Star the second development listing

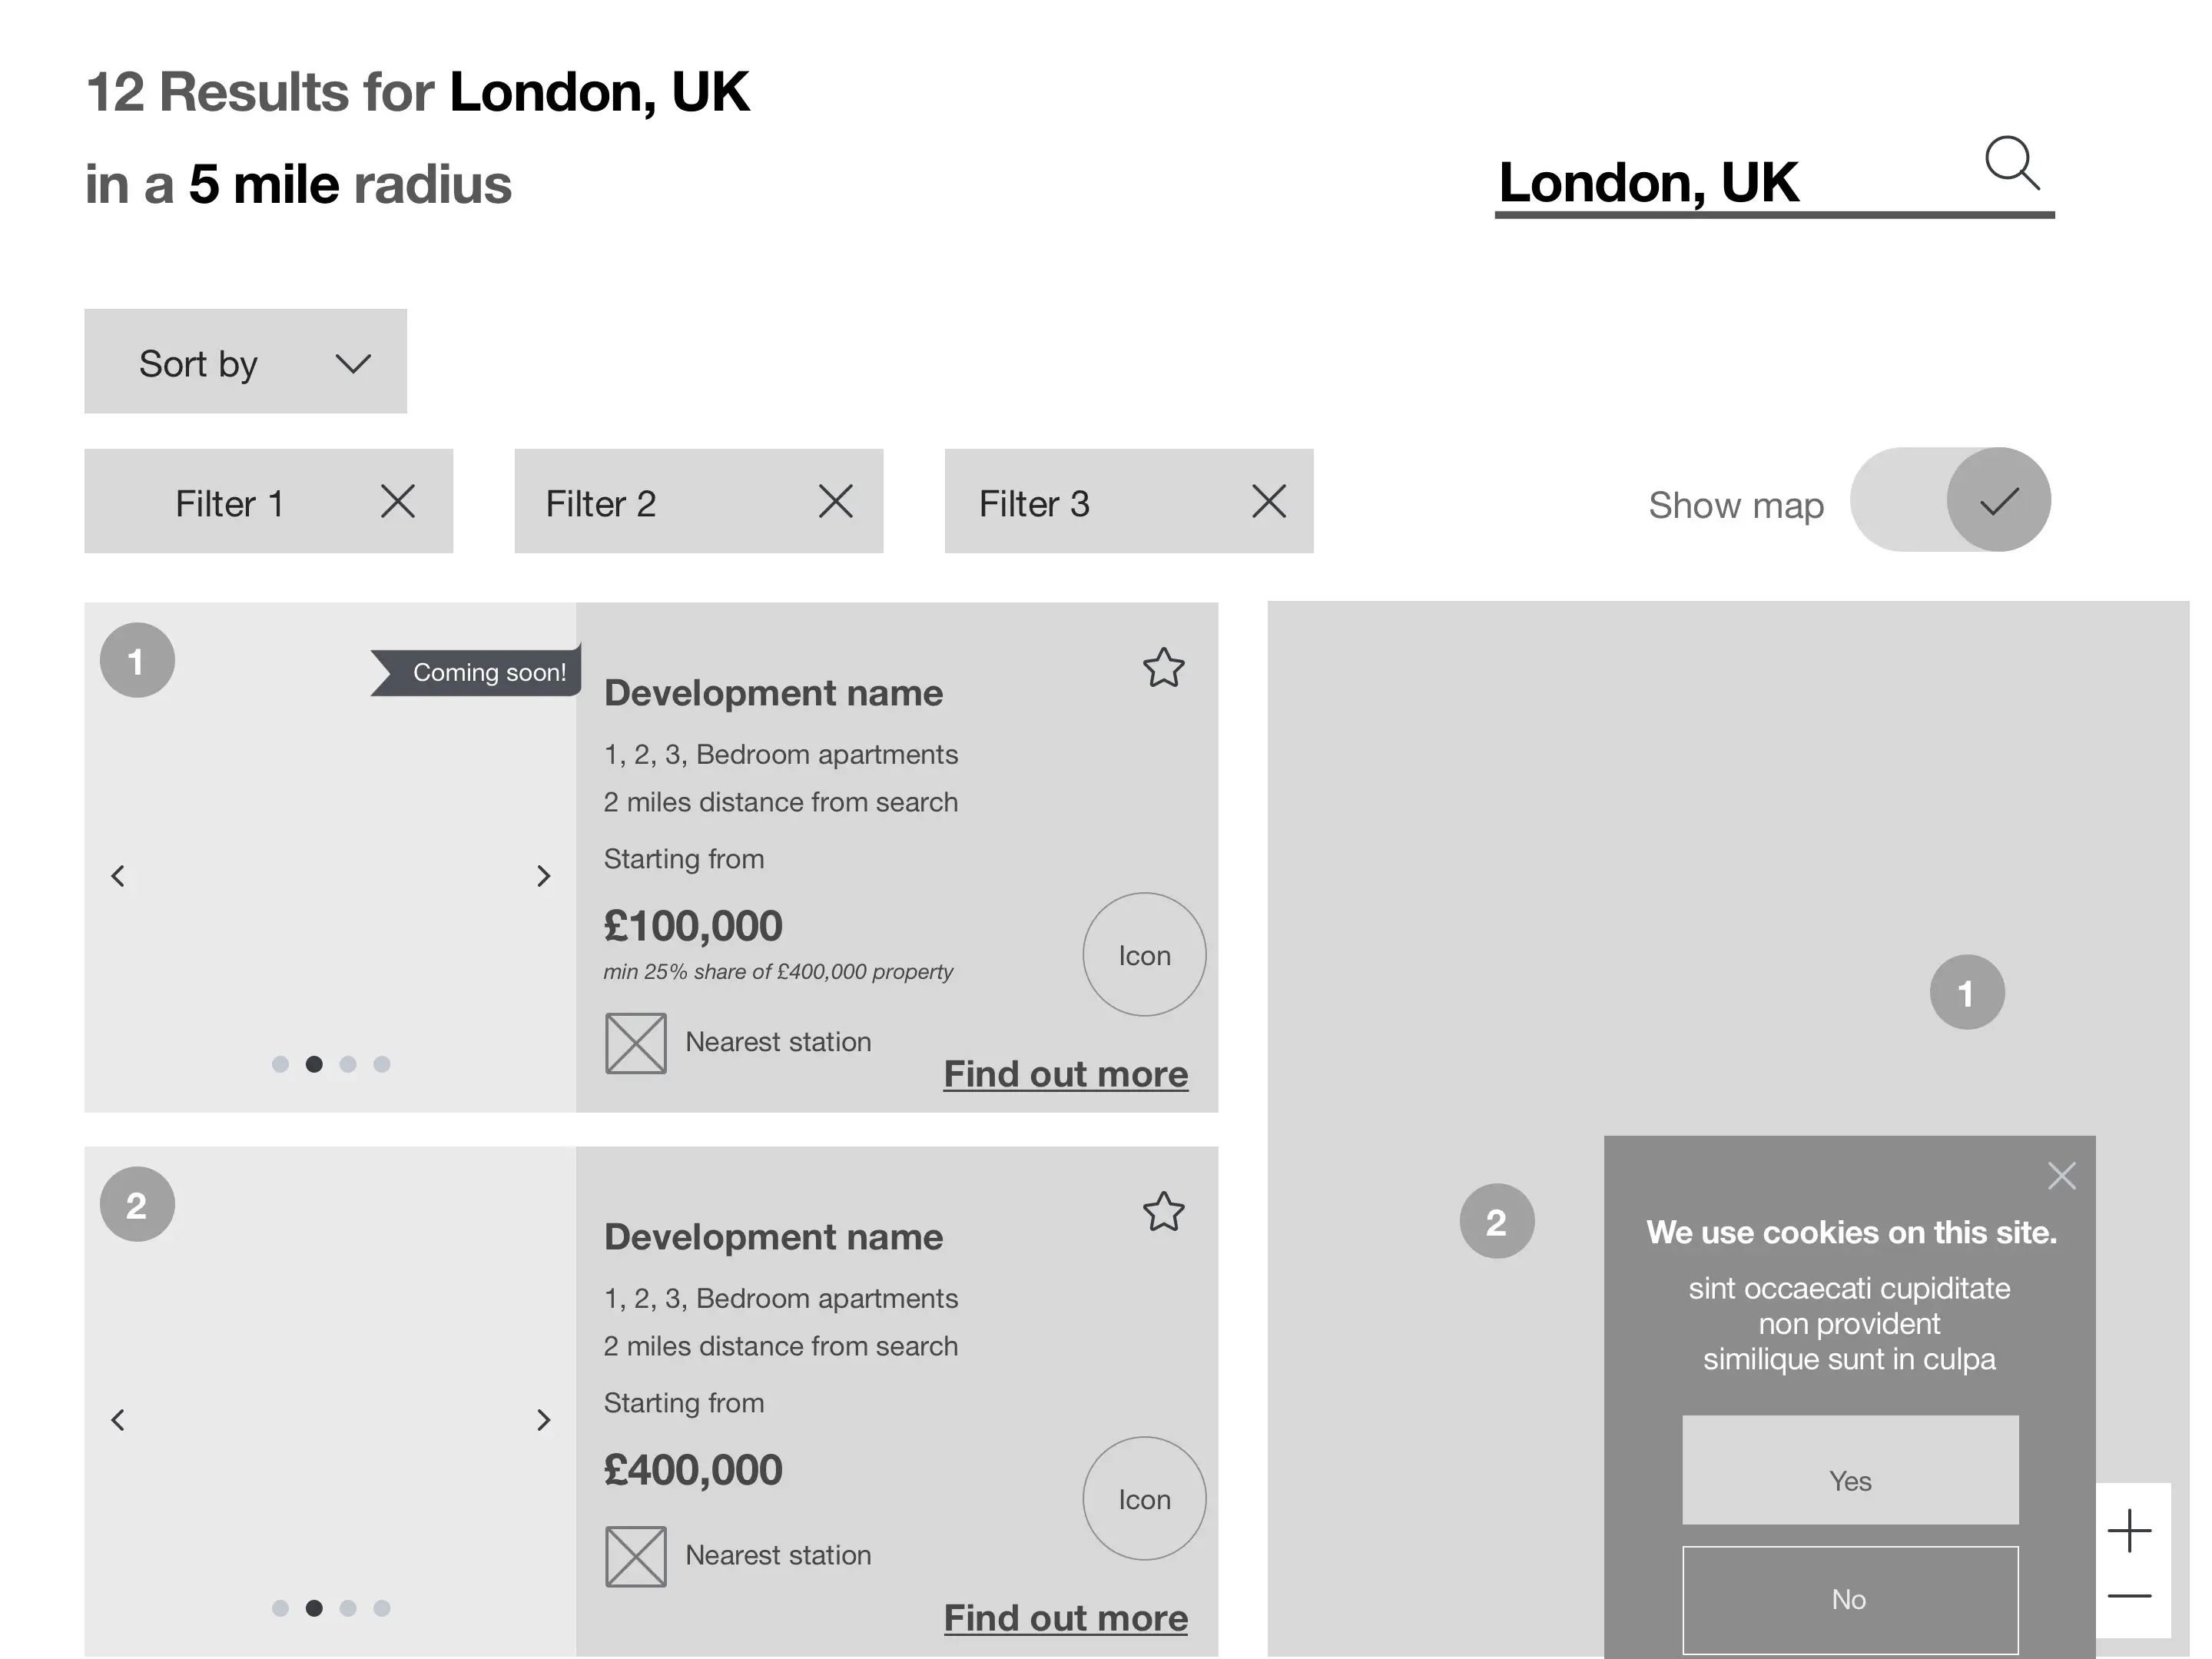[x=1163, y=1212]
